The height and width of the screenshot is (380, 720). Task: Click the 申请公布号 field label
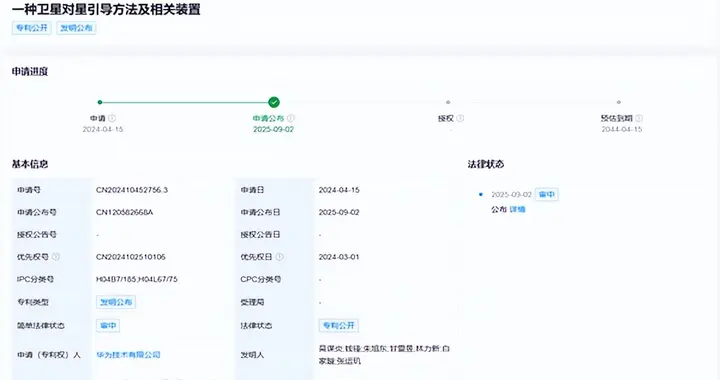click(x=37, y=212)
